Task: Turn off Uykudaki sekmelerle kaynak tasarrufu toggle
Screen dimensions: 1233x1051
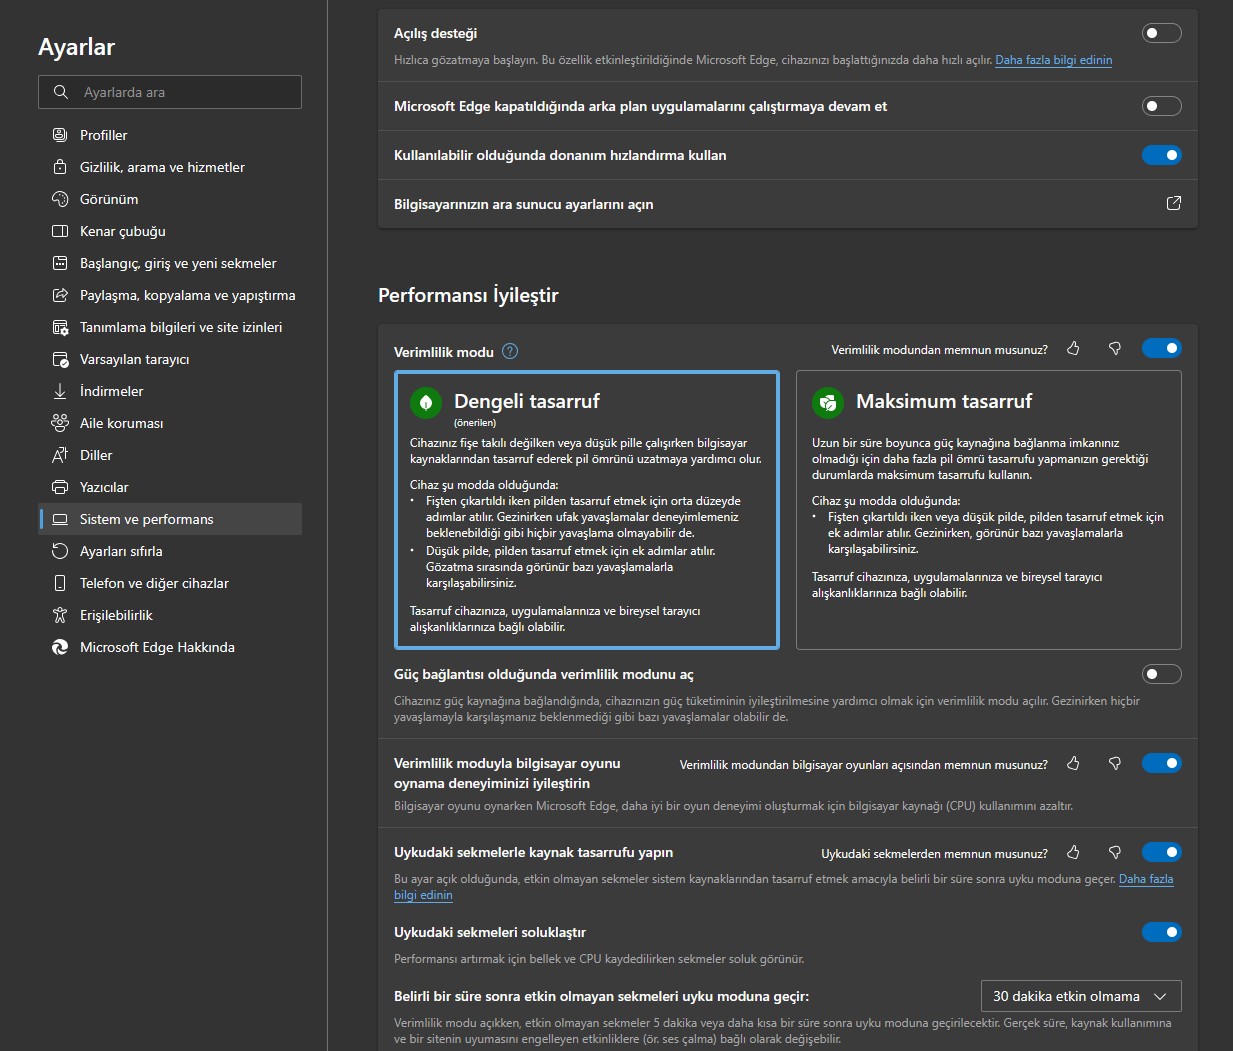Action: coord(1162,852)
